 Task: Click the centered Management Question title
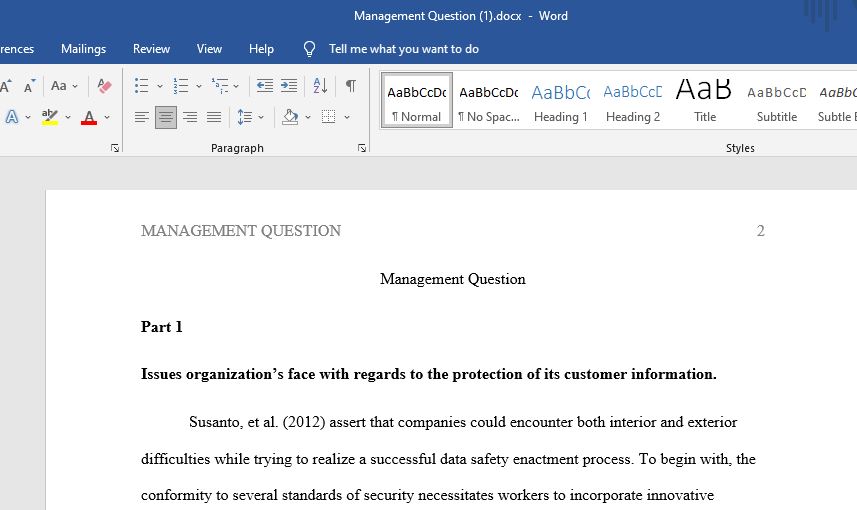coord(453,279)
